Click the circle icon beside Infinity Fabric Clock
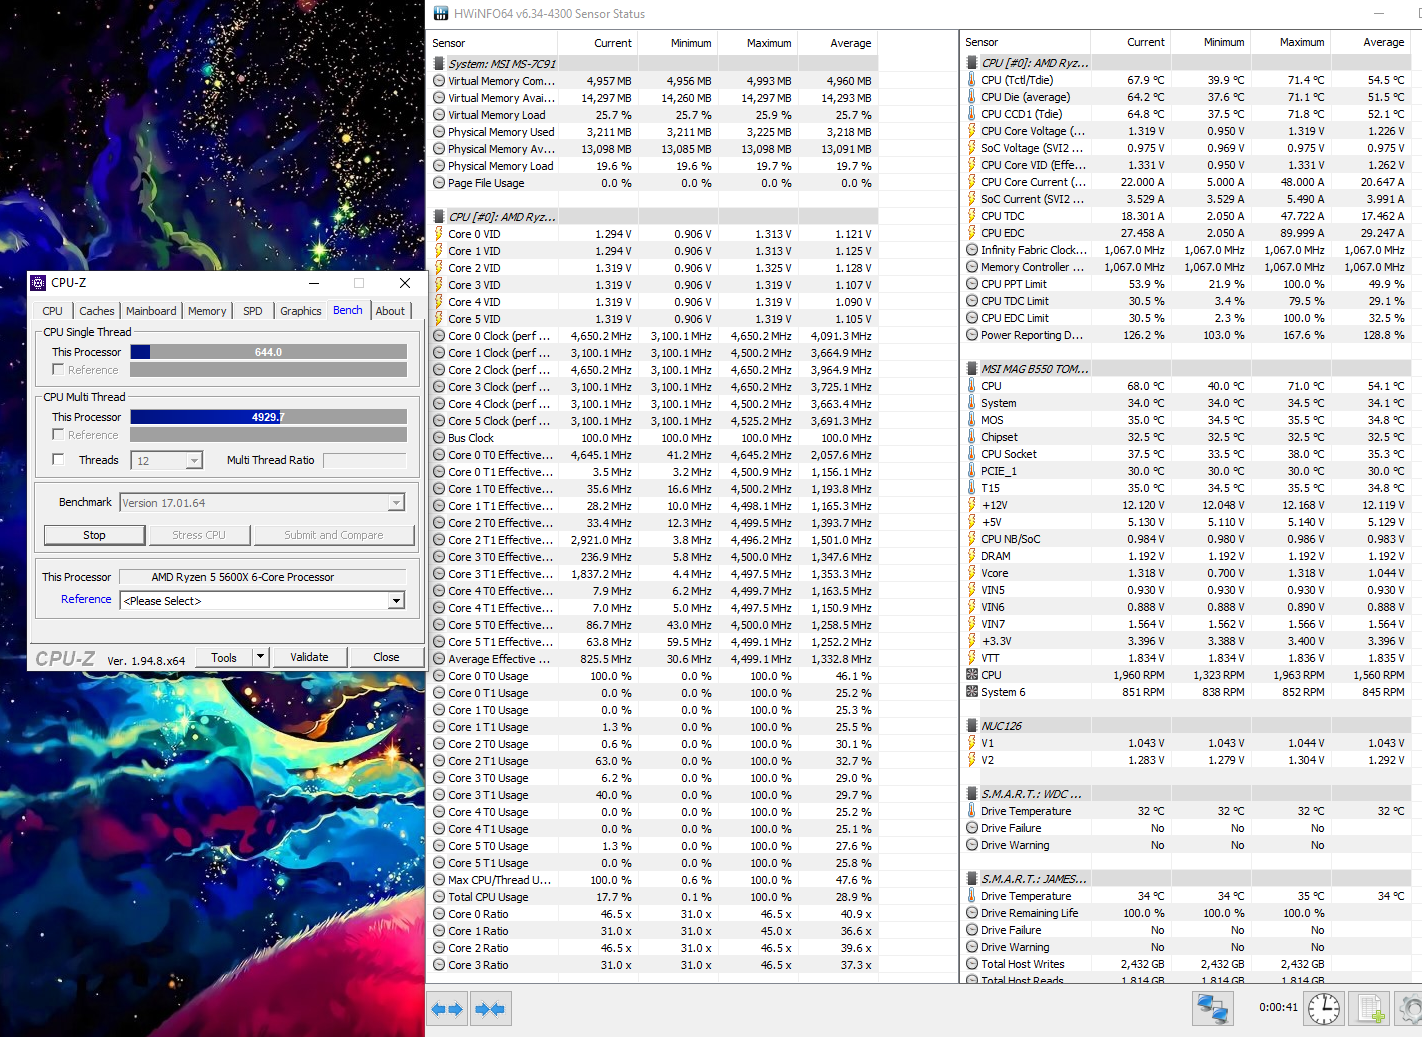This screenshot has height=1037, width=1422. coord(972,250)
